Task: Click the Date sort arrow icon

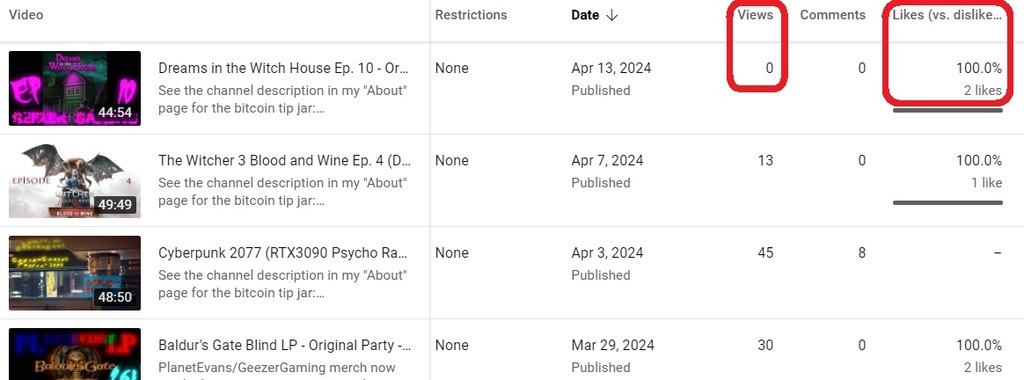Action: tap(611, 16)
